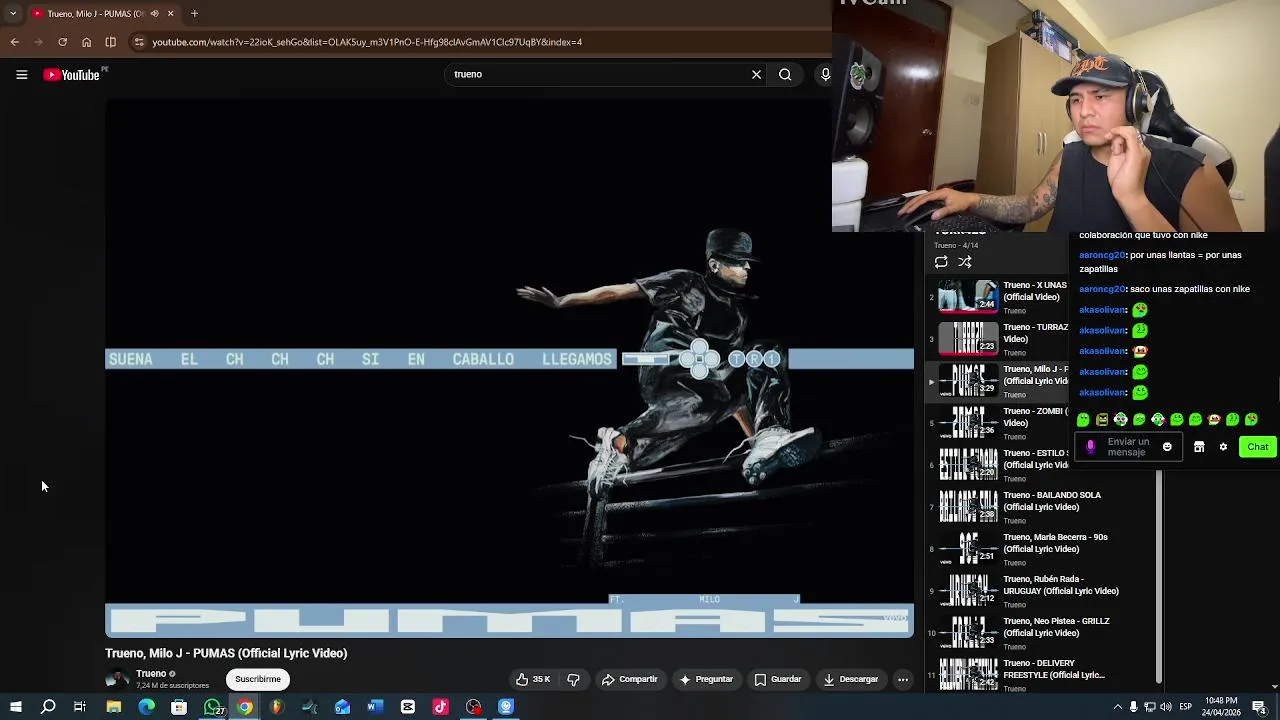Open Task View on the taskbar

click(x=80, y=707)
